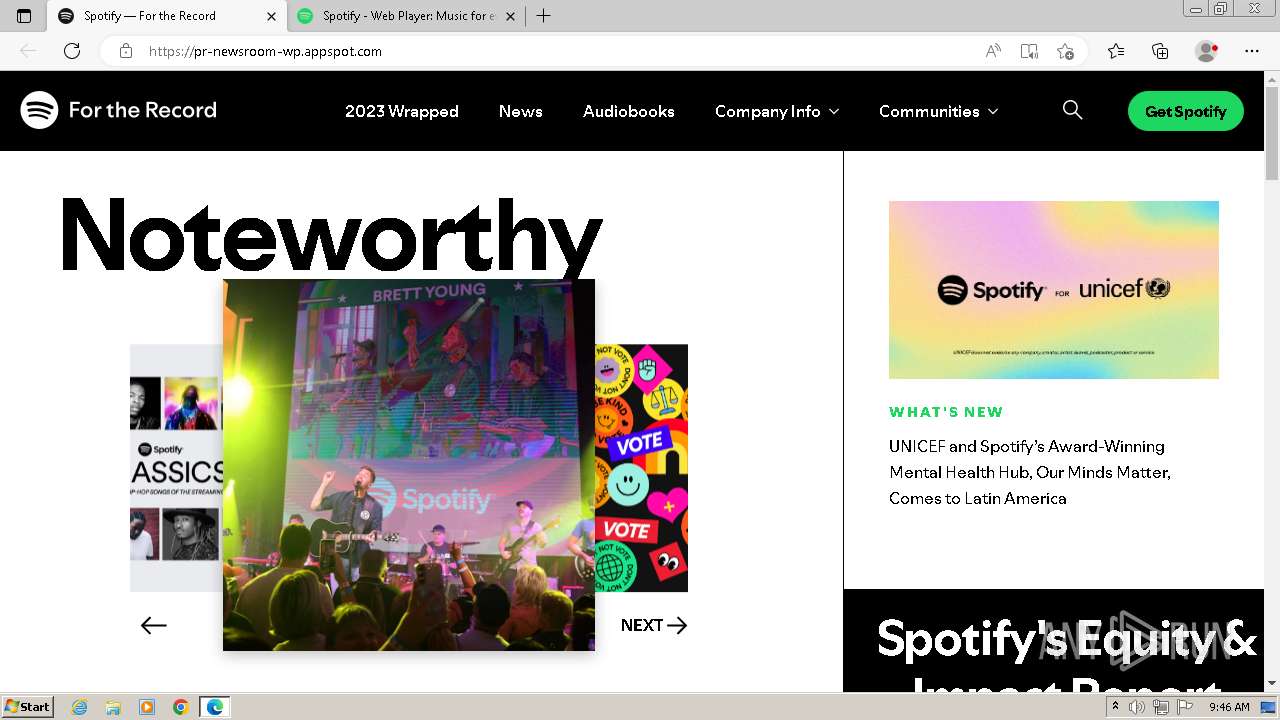The image size is (1280, 720).
Task: Switch to Spotify Web Player tab
Action: 407,16
